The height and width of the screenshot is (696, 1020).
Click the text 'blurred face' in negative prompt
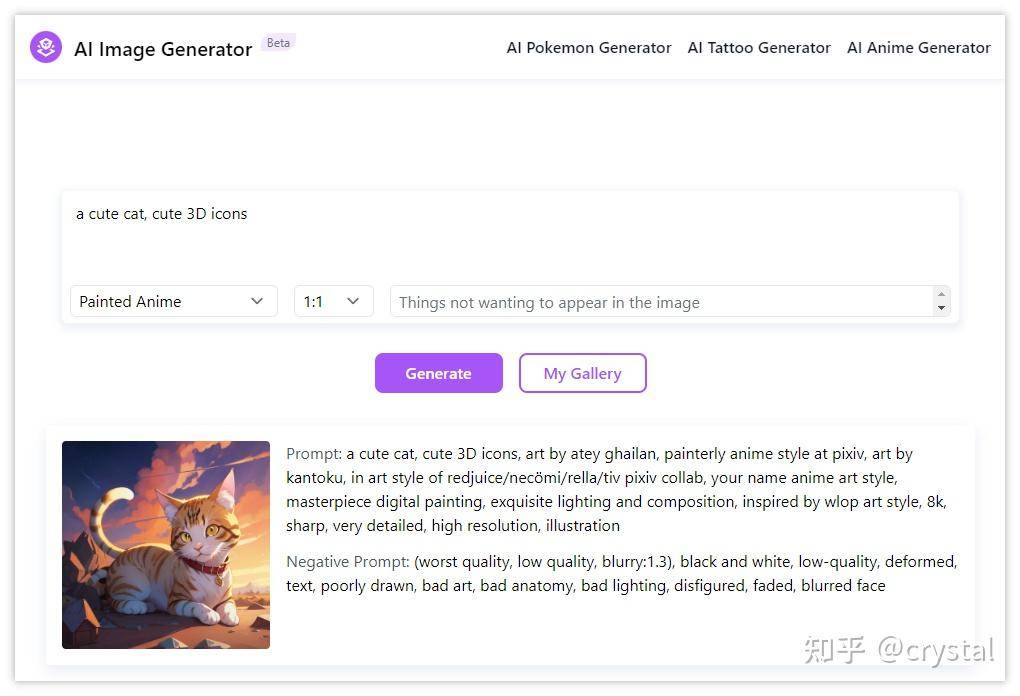point(843,585)
